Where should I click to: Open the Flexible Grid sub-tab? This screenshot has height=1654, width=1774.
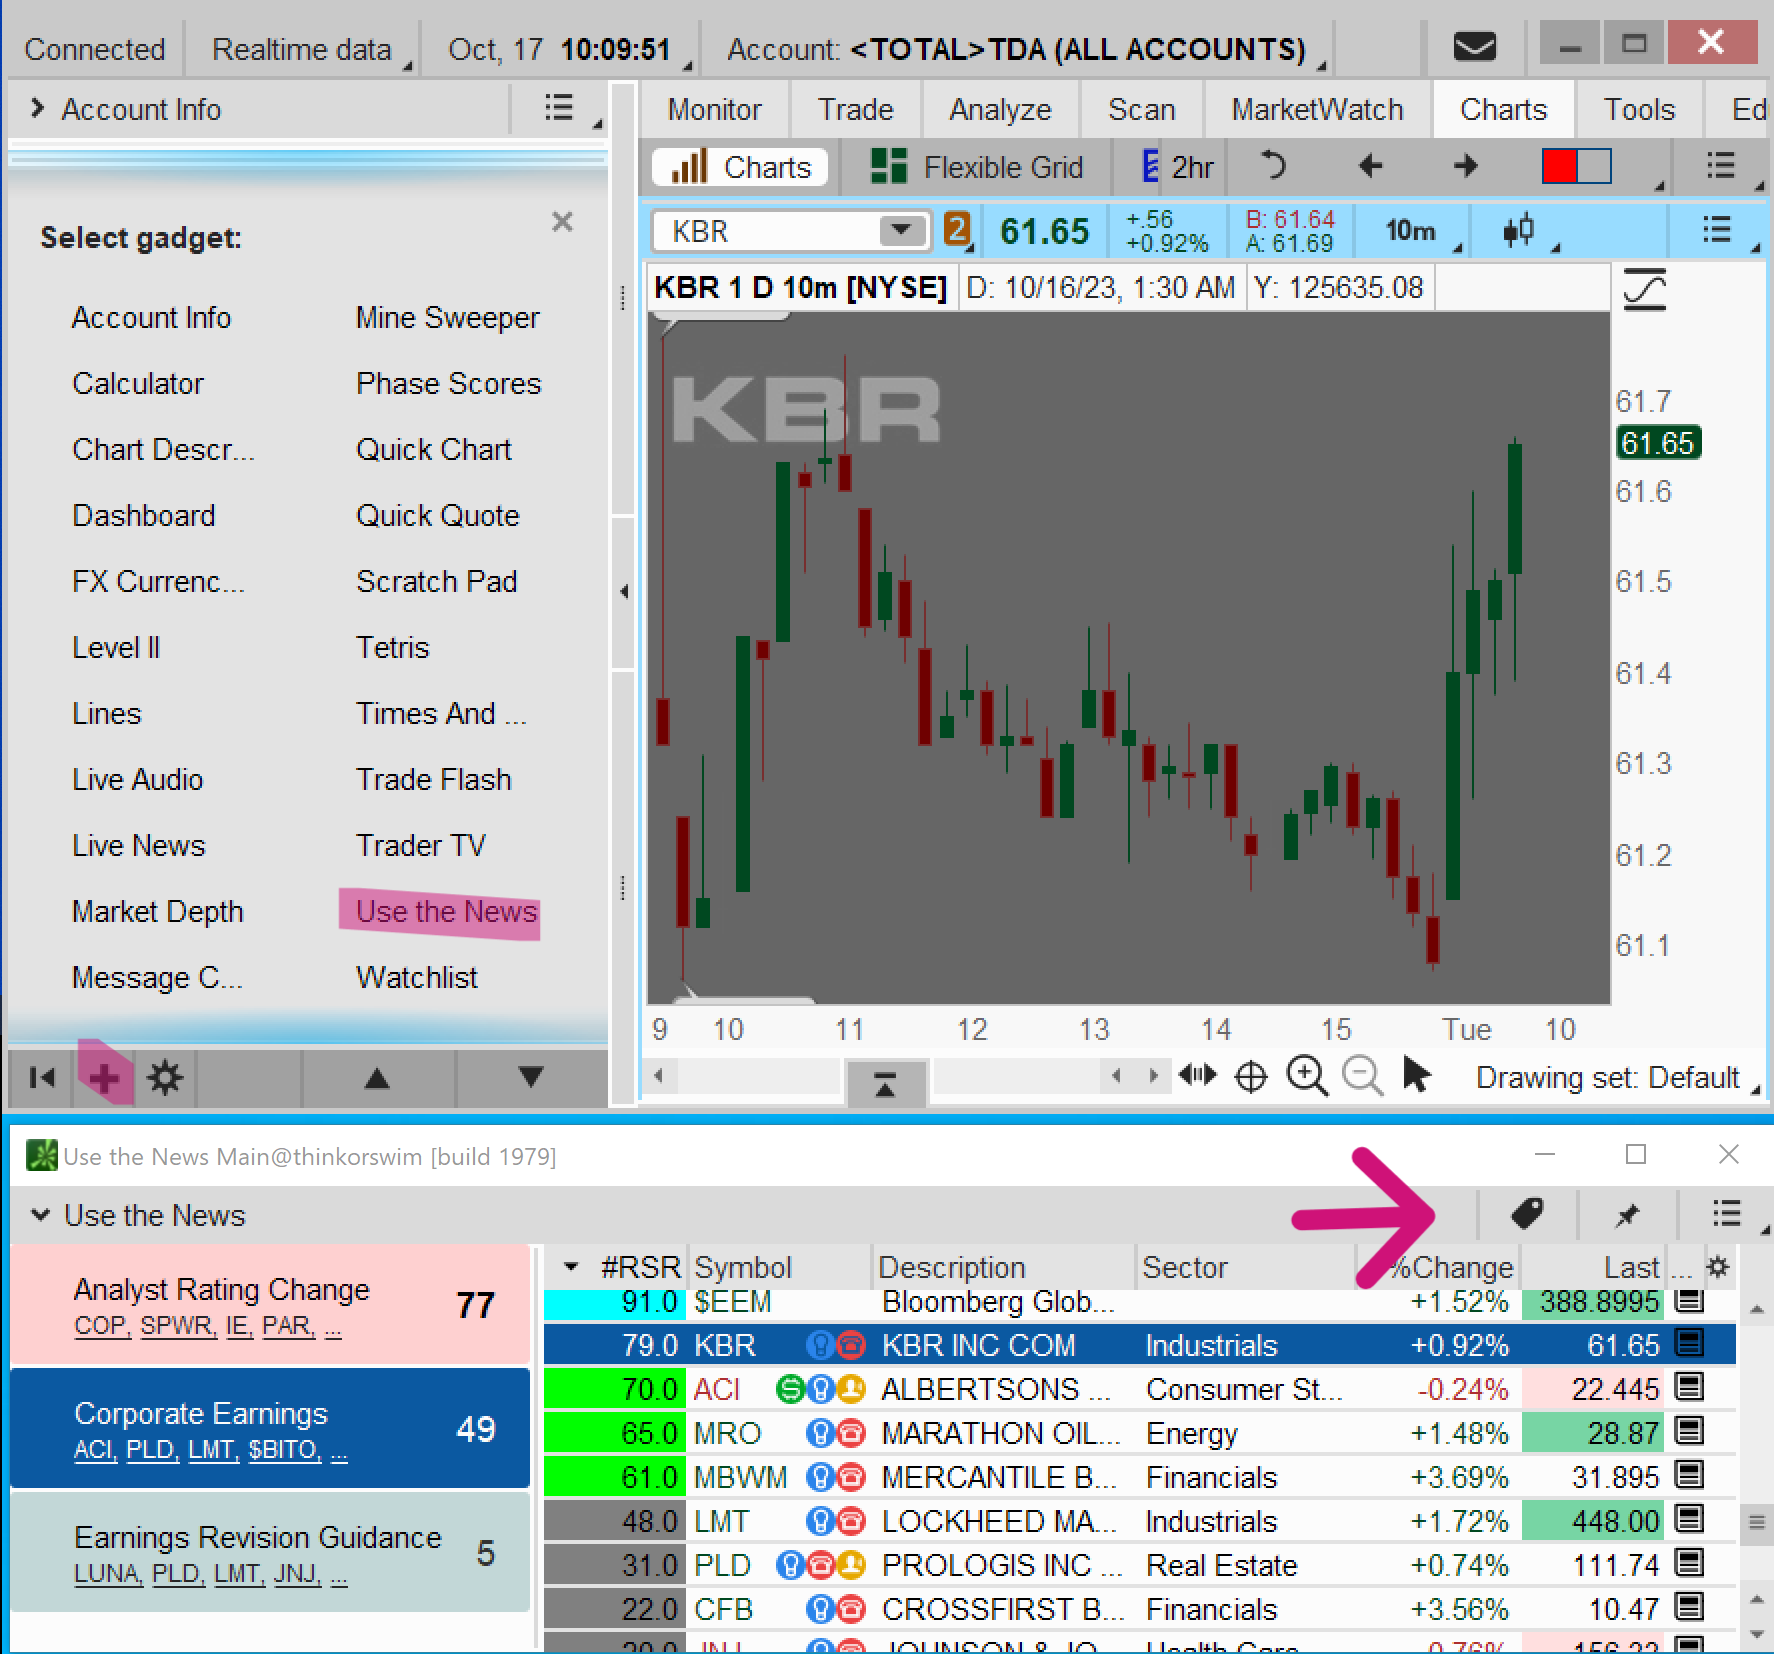point(978,167)
